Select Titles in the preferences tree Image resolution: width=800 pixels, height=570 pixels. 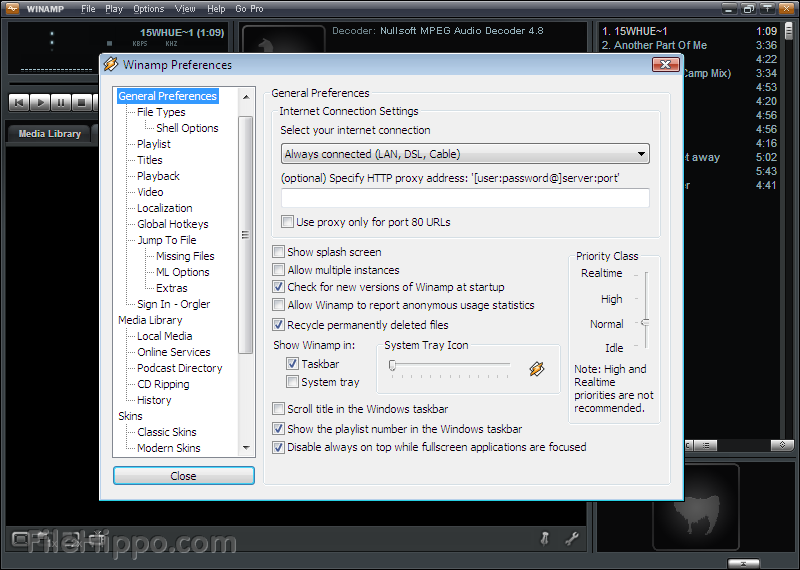(149, 160)
